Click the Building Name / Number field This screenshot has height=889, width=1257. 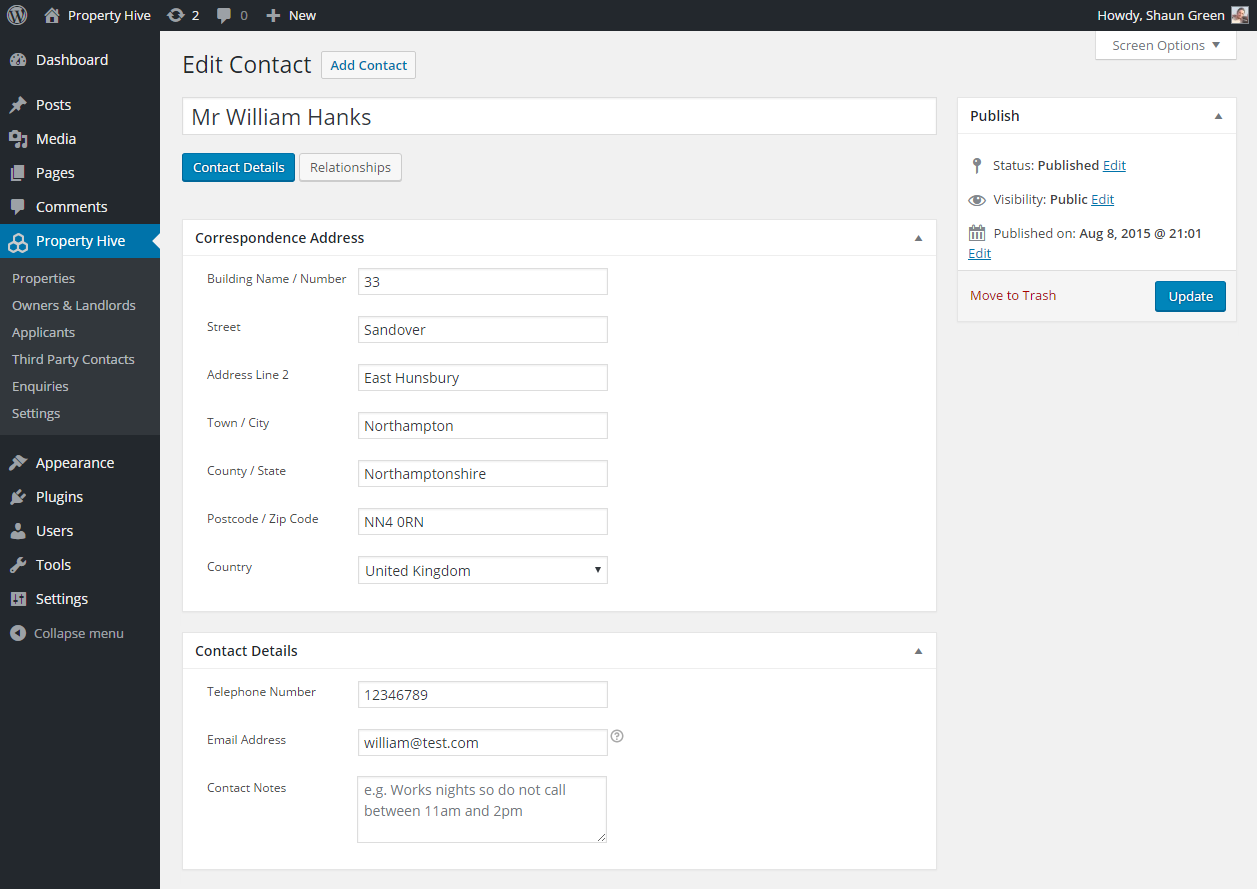click(483, 281)
